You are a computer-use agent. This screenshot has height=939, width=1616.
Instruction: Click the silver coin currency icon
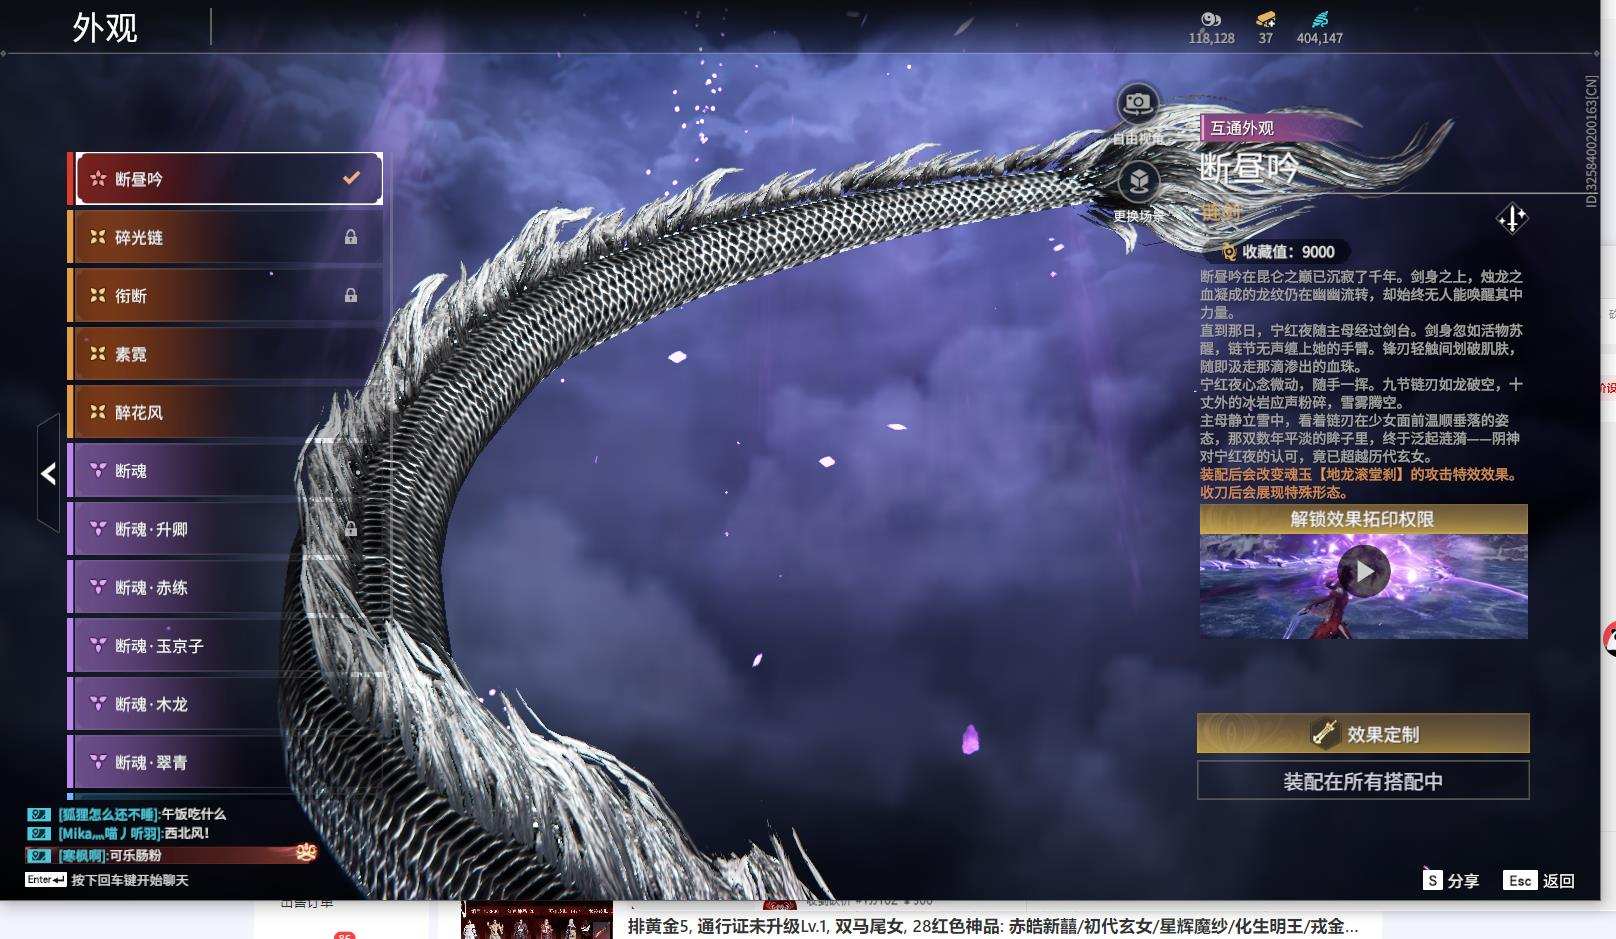(x=1211, y=19)
